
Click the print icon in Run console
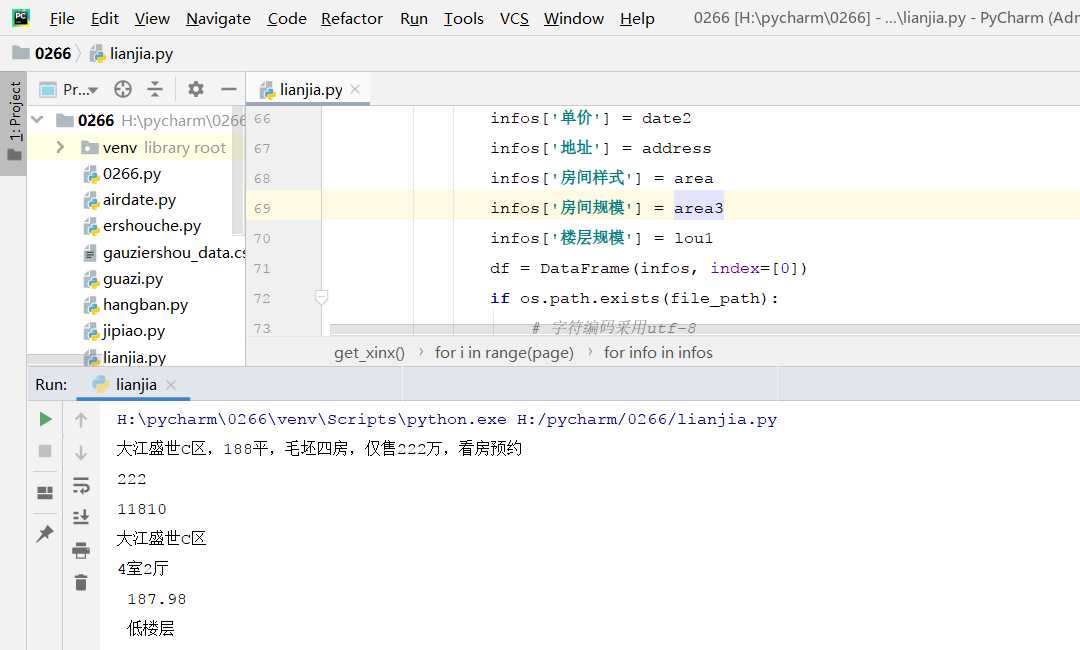pyautogui.click(x=81, y=550)
